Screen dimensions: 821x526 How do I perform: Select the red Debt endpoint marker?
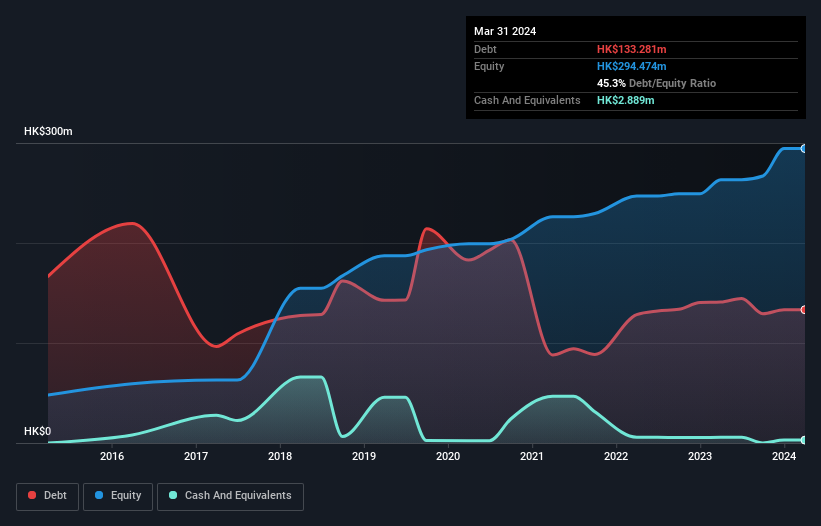[x=804, y=310]
